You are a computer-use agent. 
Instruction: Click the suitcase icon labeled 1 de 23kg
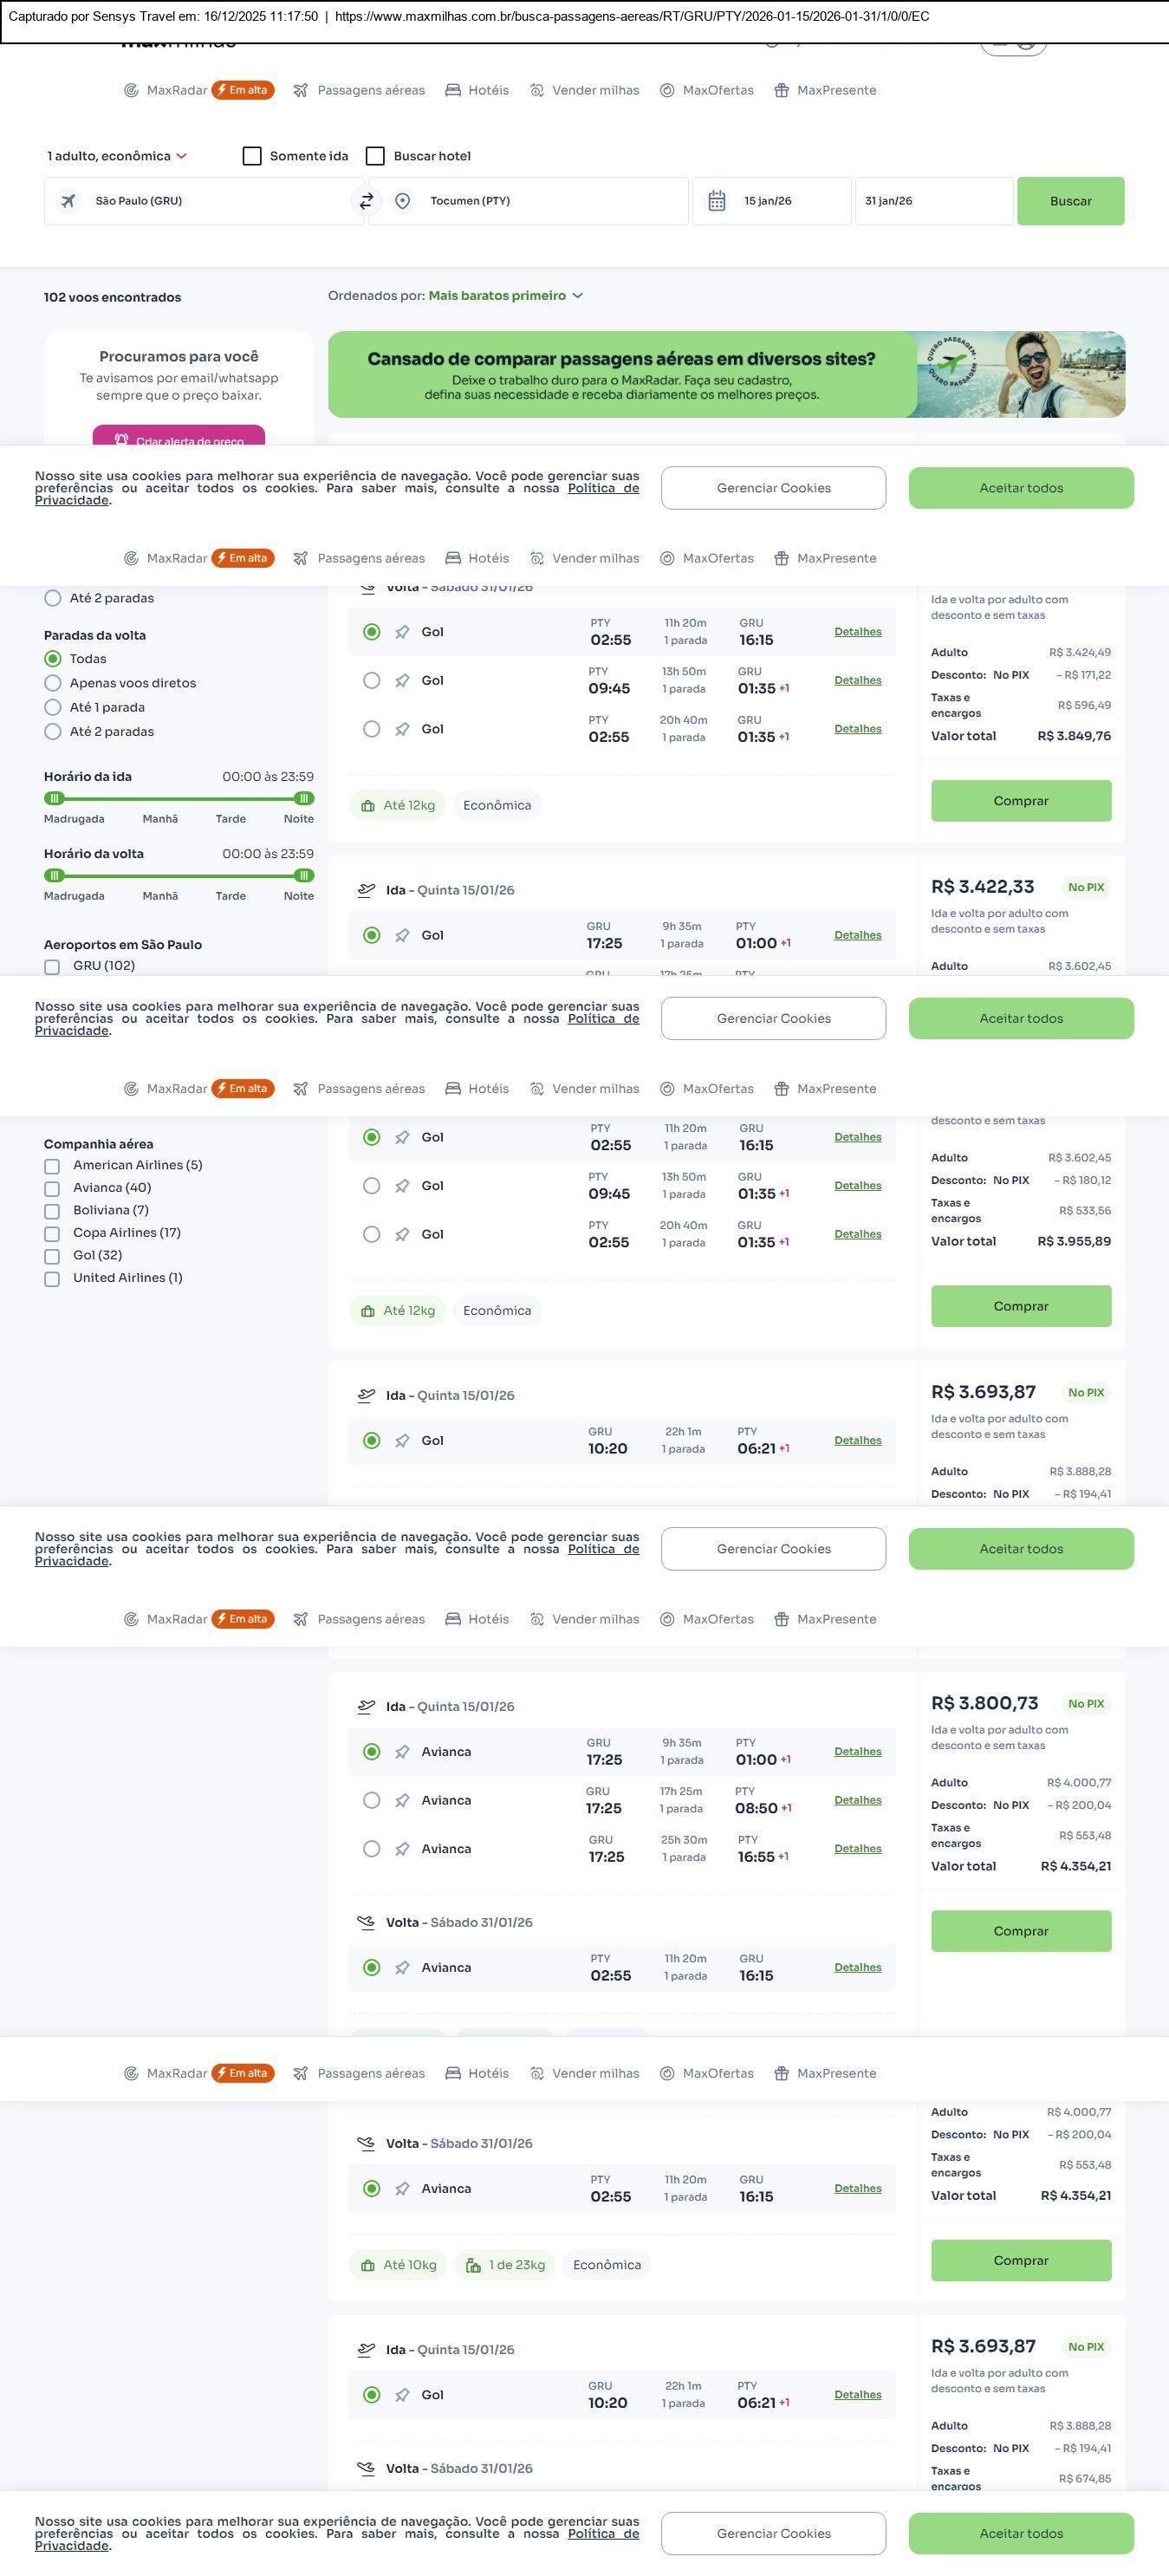point(473,2265)
